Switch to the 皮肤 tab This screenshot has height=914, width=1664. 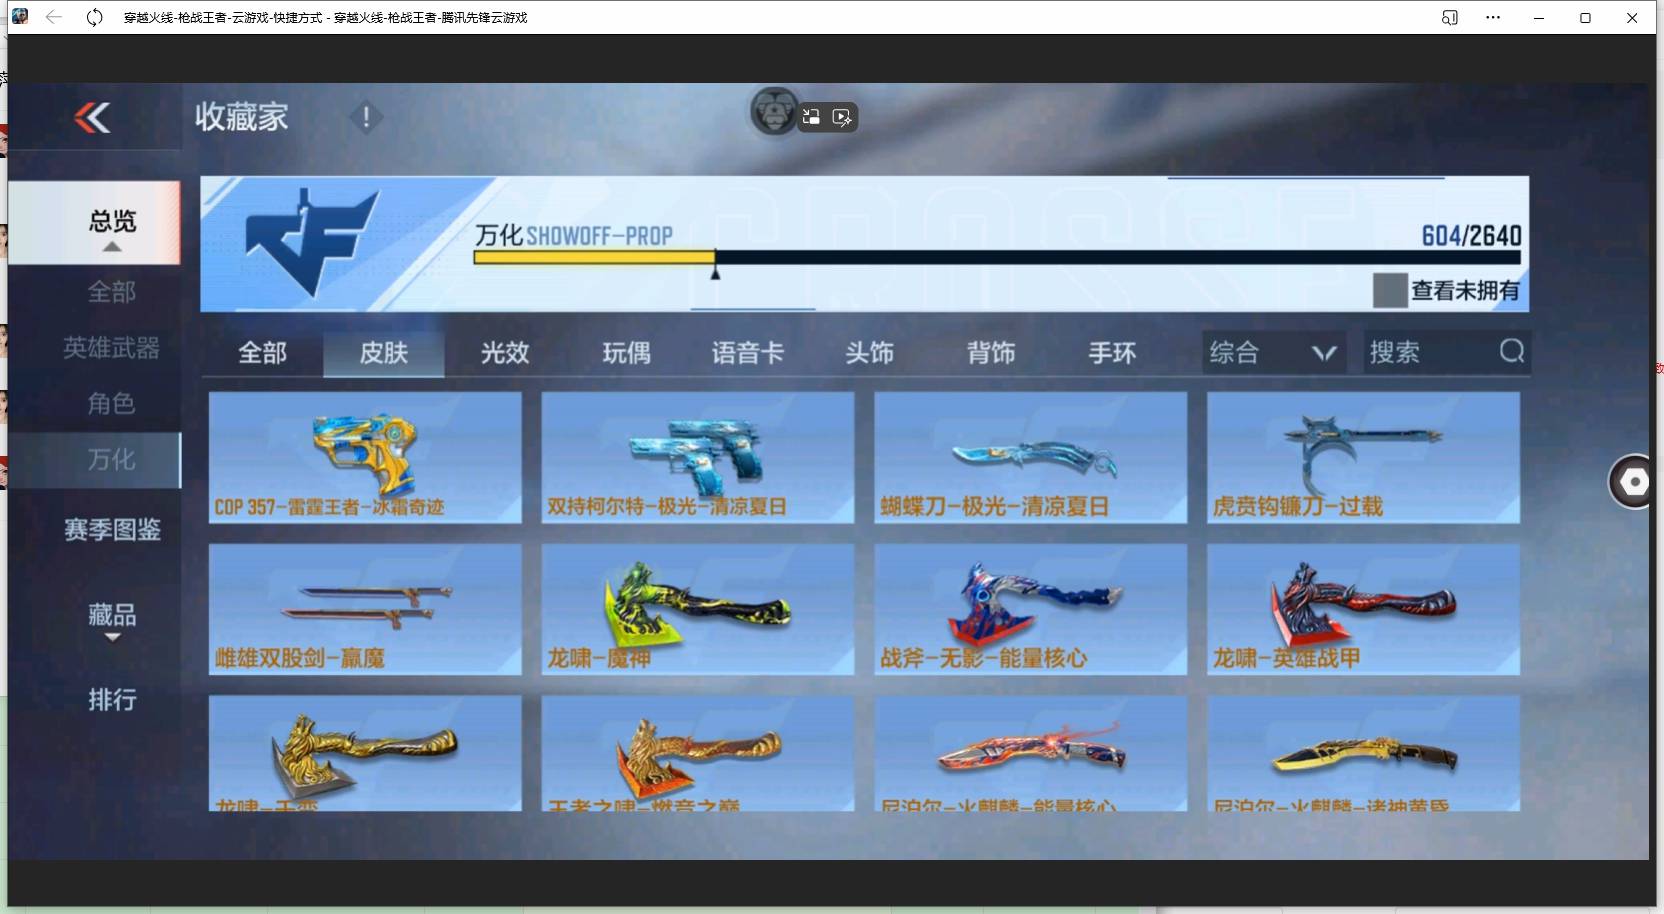384,353
